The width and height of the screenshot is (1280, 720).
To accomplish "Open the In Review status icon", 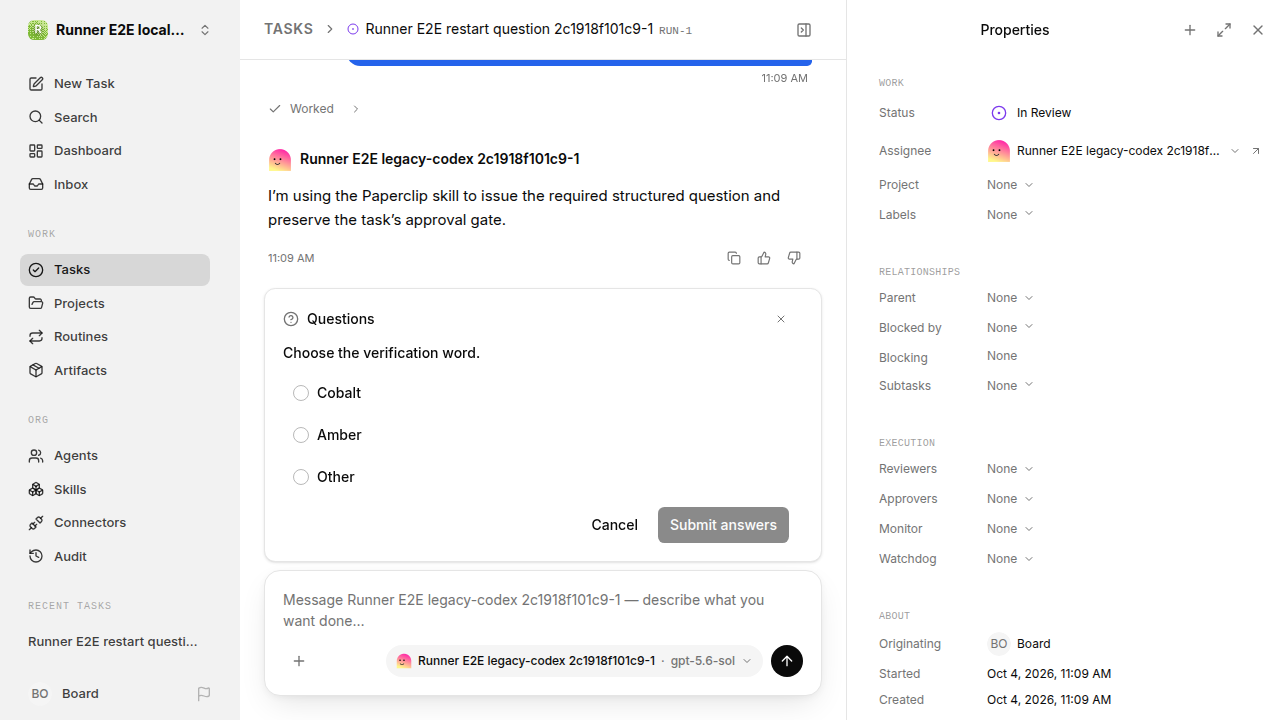I will coord(998,113).
